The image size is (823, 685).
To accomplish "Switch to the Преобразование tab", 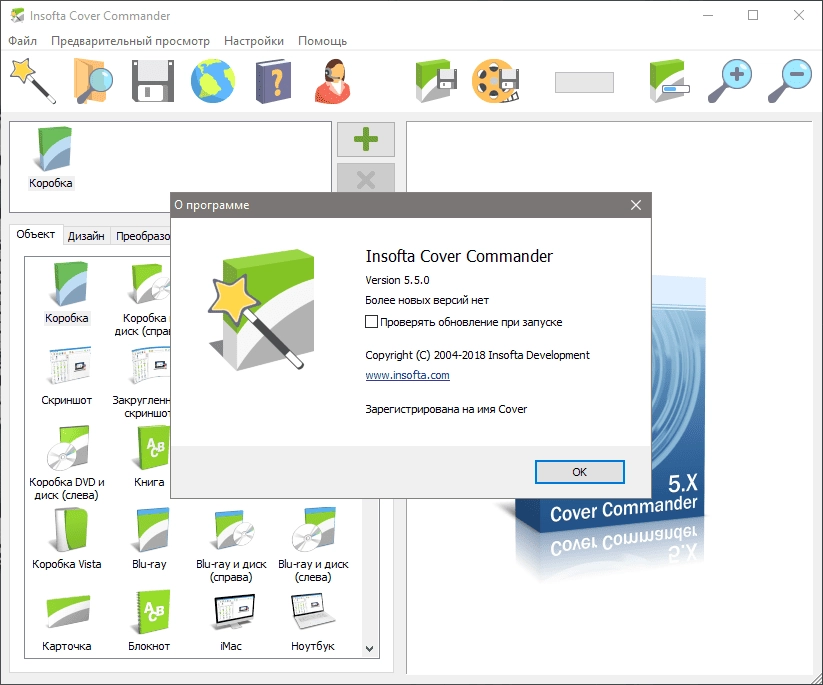I will point(142,236).
